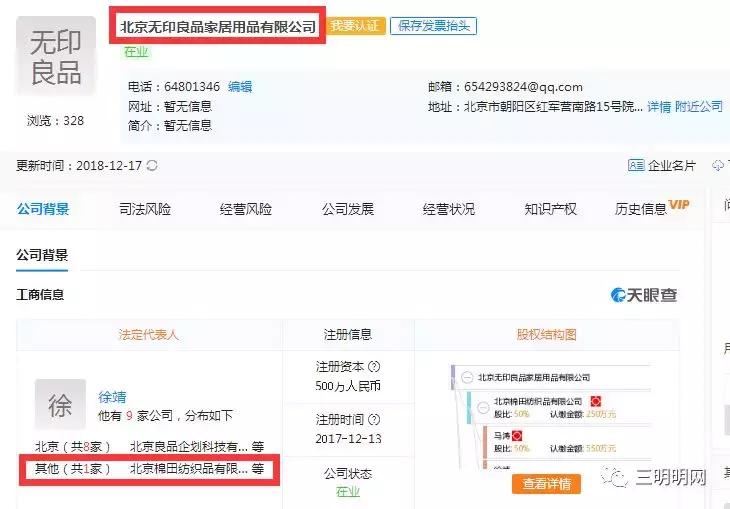Click the 其他（共1家）row label

click(73, 468)
